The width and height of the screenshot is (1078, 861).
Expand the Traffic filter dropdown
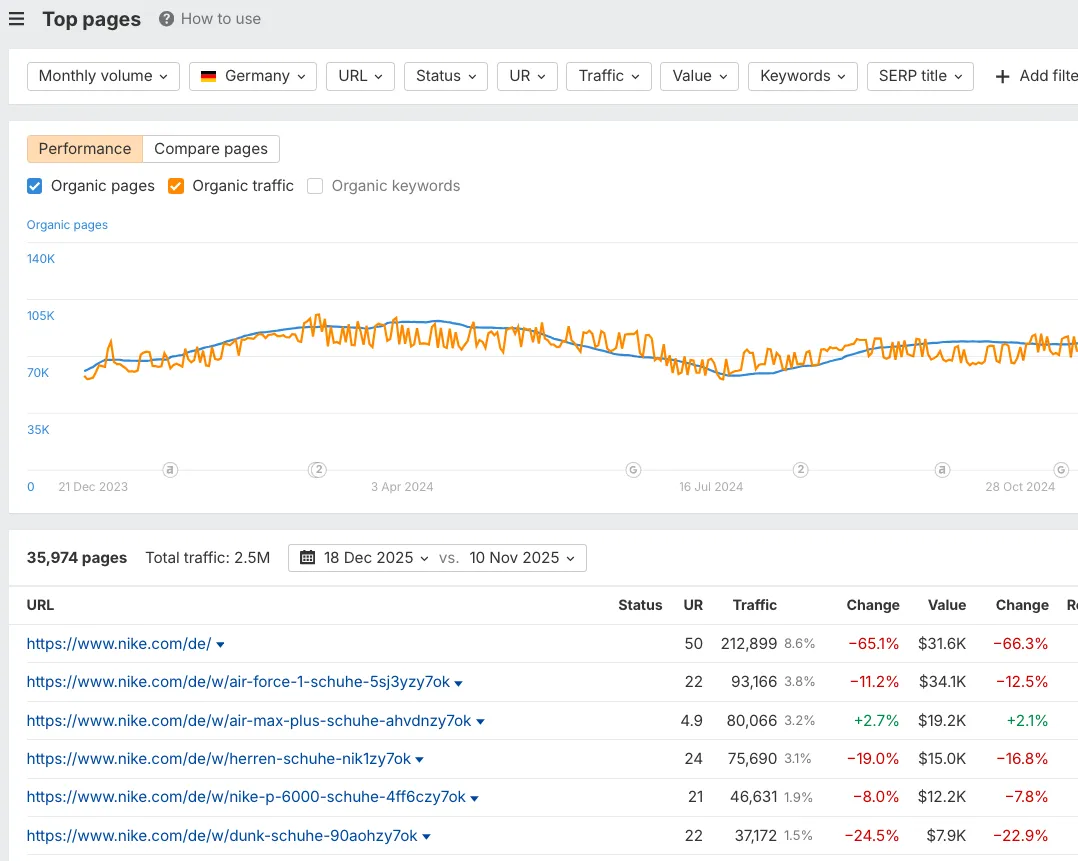[x=608, y=76]
